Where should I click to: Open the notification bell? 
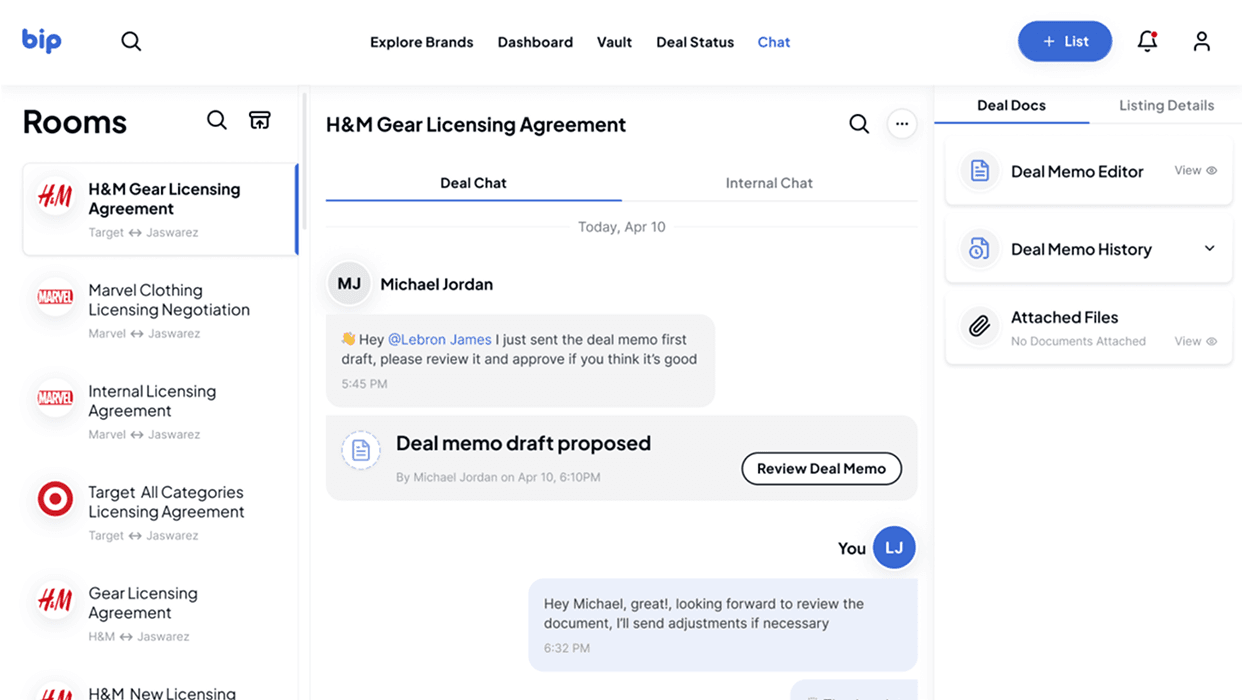pyautogui.click(x=1146, y=41)
